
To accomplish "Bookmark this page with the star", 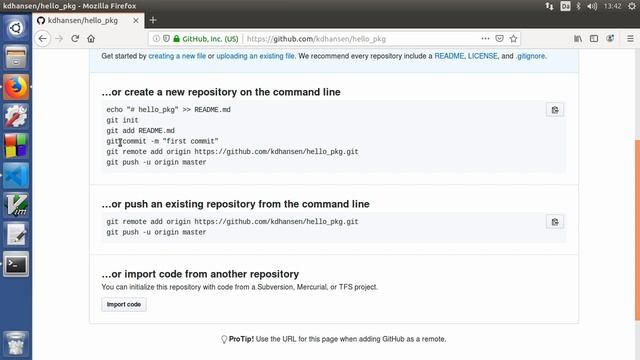I will point(513,39).
